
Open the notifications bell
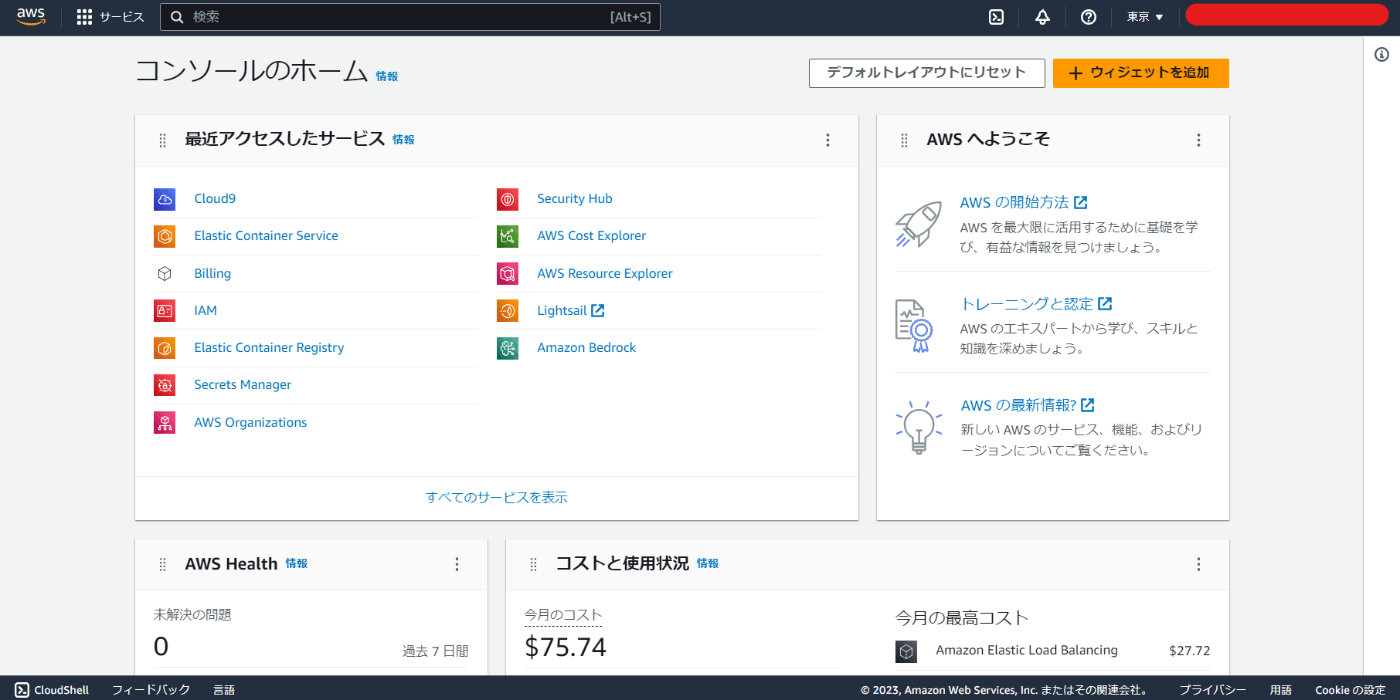(x=1042, y=17)
